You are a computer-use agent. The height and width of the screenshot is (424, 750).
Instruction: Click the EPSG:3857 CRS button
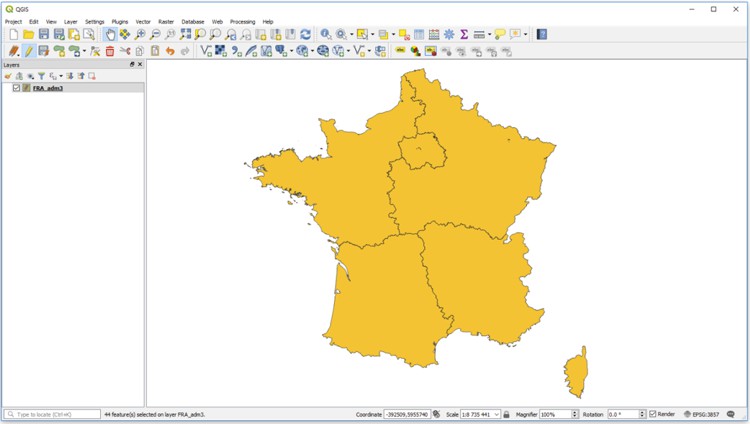click(701, 414)
